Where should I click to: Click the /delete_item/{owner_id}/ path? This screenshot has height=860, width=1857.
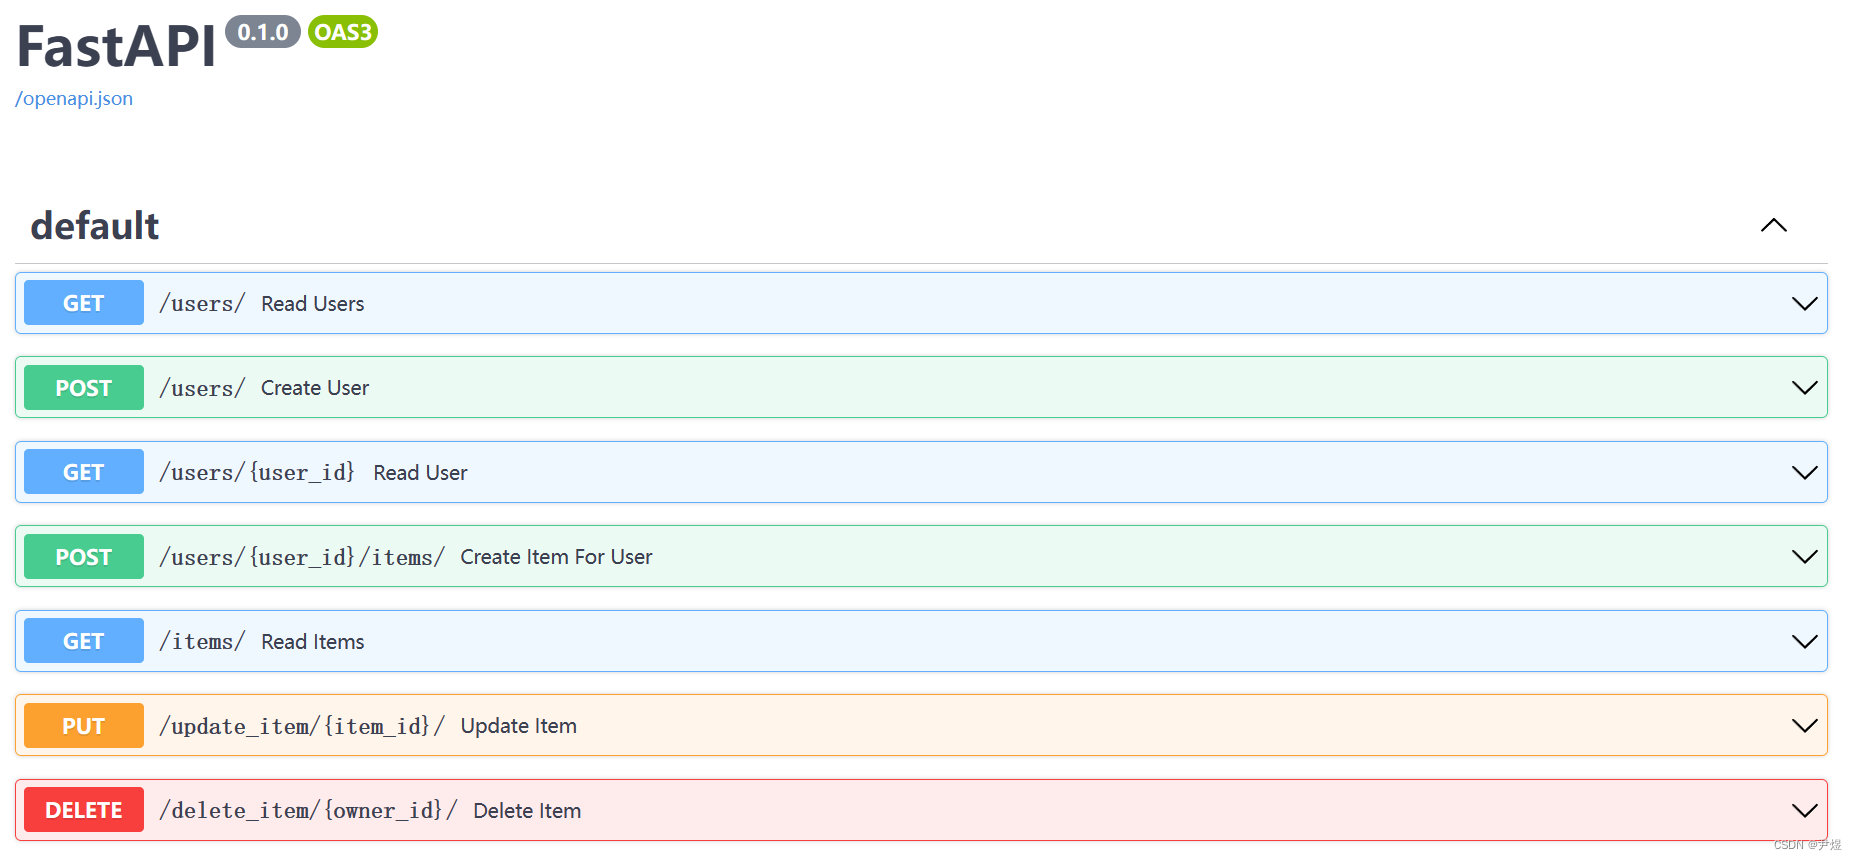pyautogui.click(x=308, y=810)
